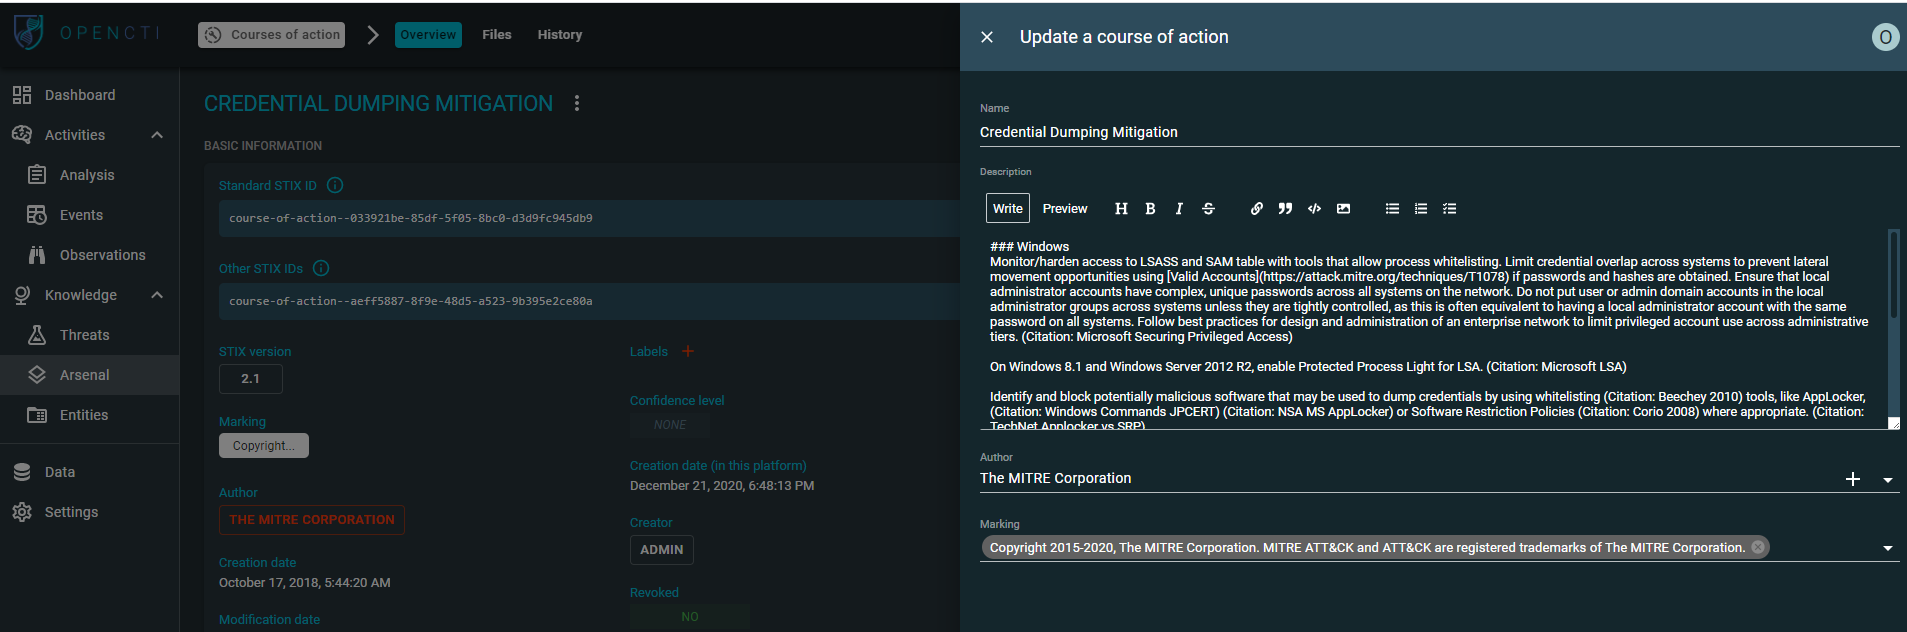The height and width of the screenshot is (632, 1907).
Task: Click inside the description text area
Action: (x=1435, y=330)
